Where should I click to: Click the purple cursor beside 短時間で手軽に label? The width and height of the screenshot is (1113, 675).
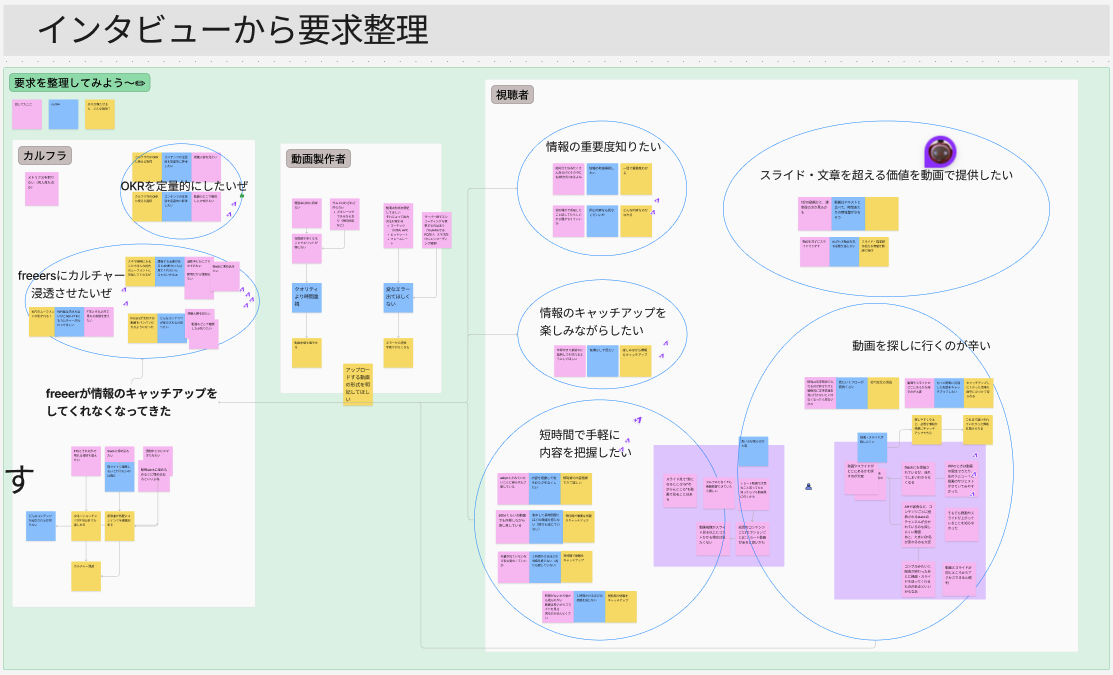(637, 420)
